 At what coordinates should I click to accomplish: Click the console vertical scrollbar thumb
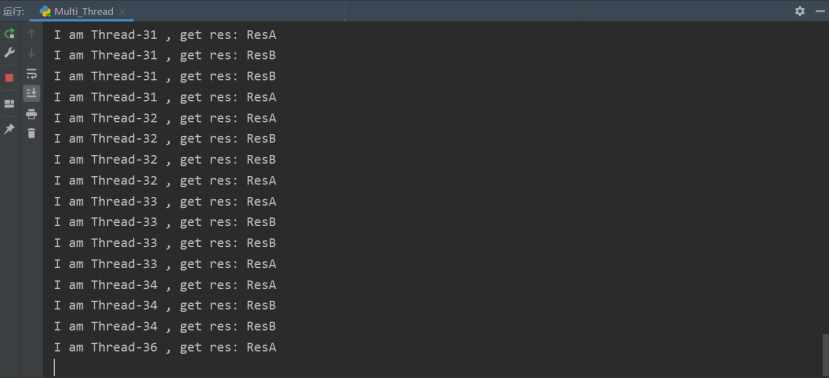(x=826, y=355)
